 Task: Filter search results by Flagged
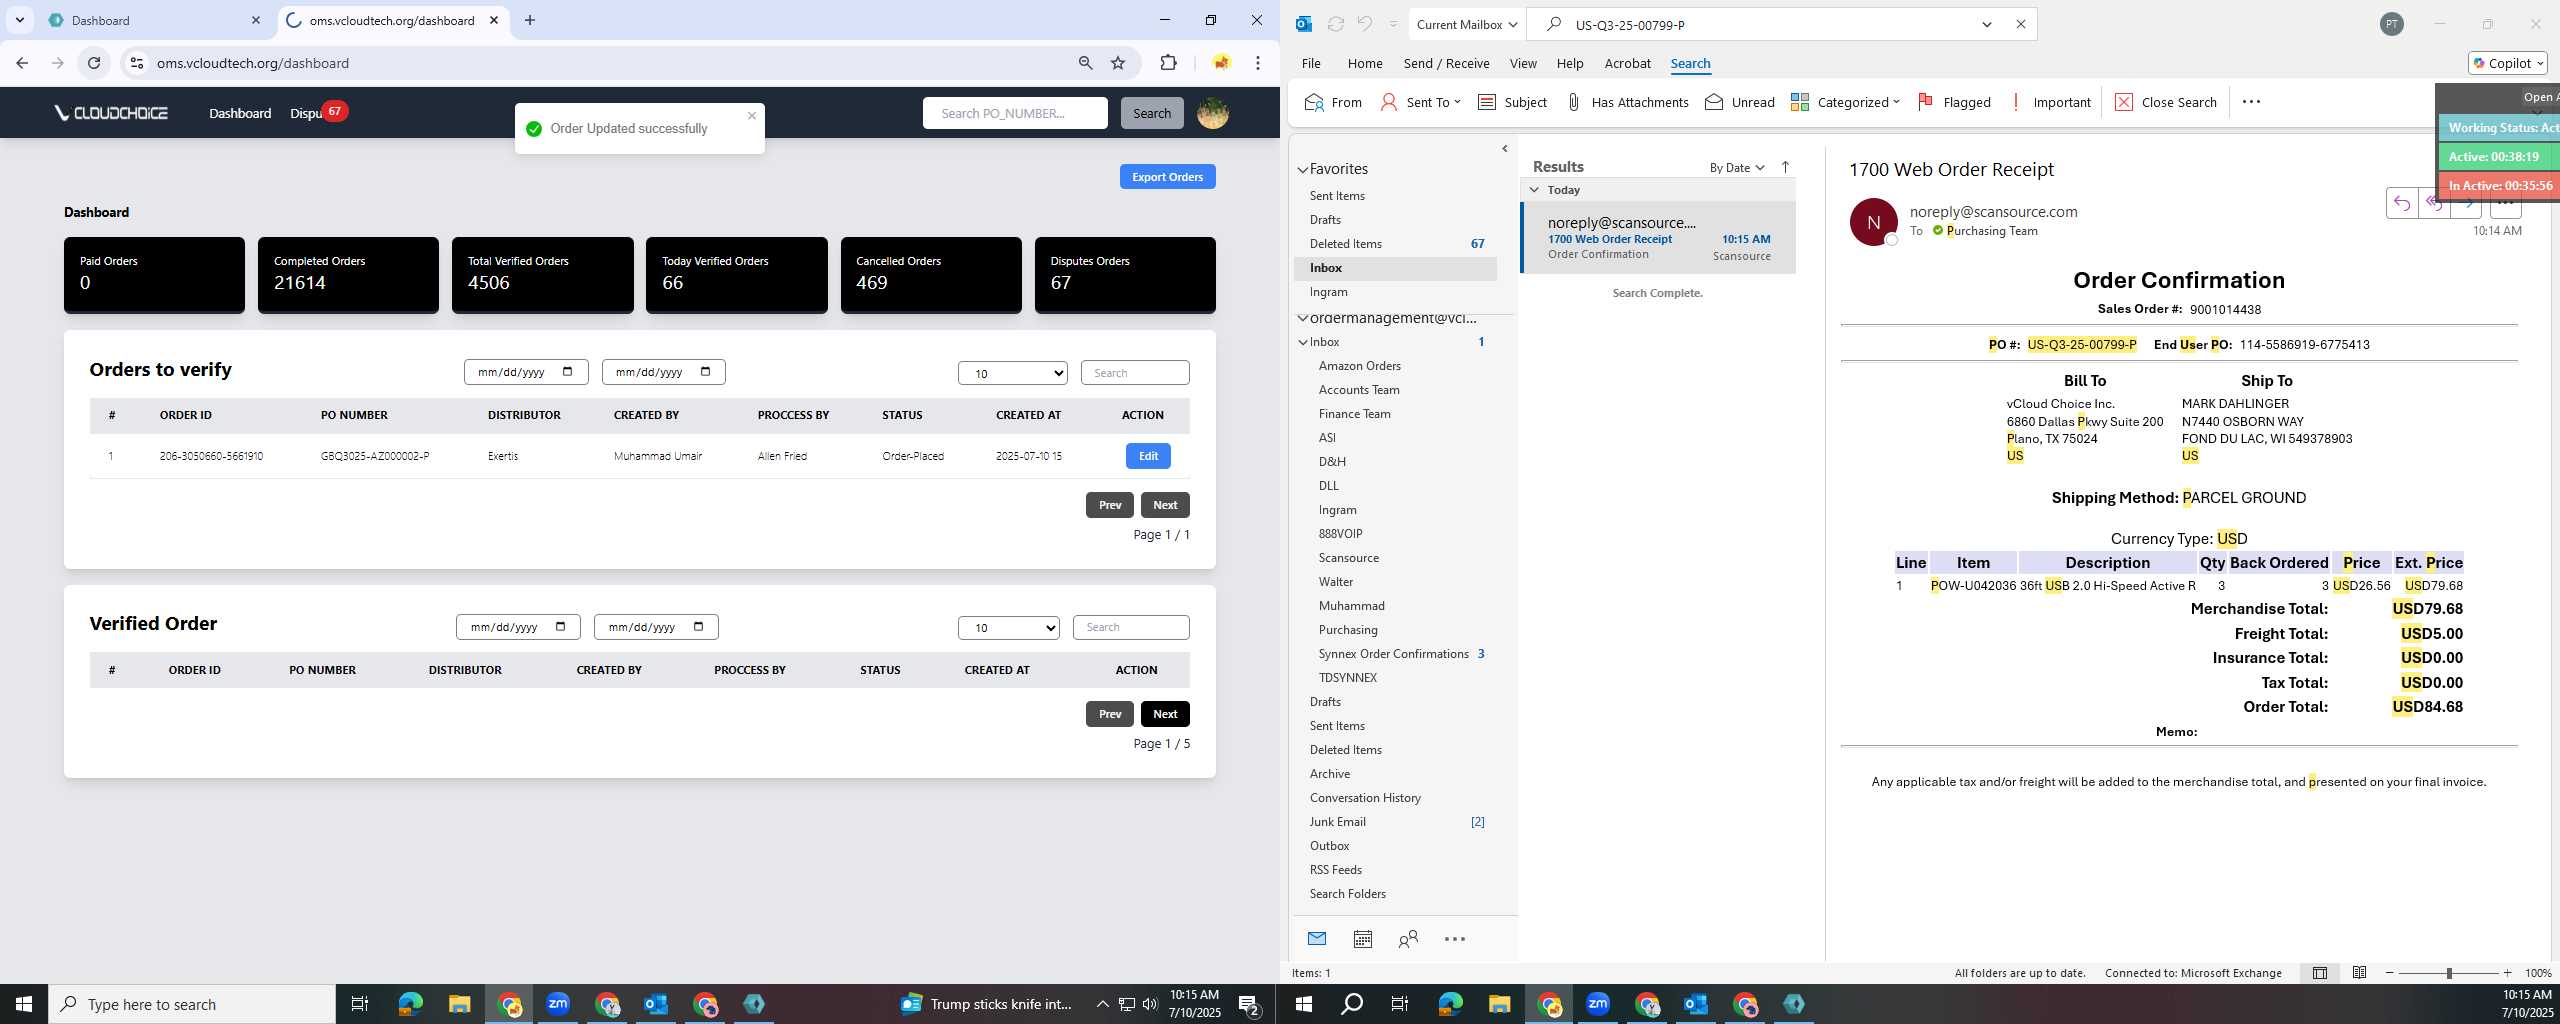pos(1954,102)
